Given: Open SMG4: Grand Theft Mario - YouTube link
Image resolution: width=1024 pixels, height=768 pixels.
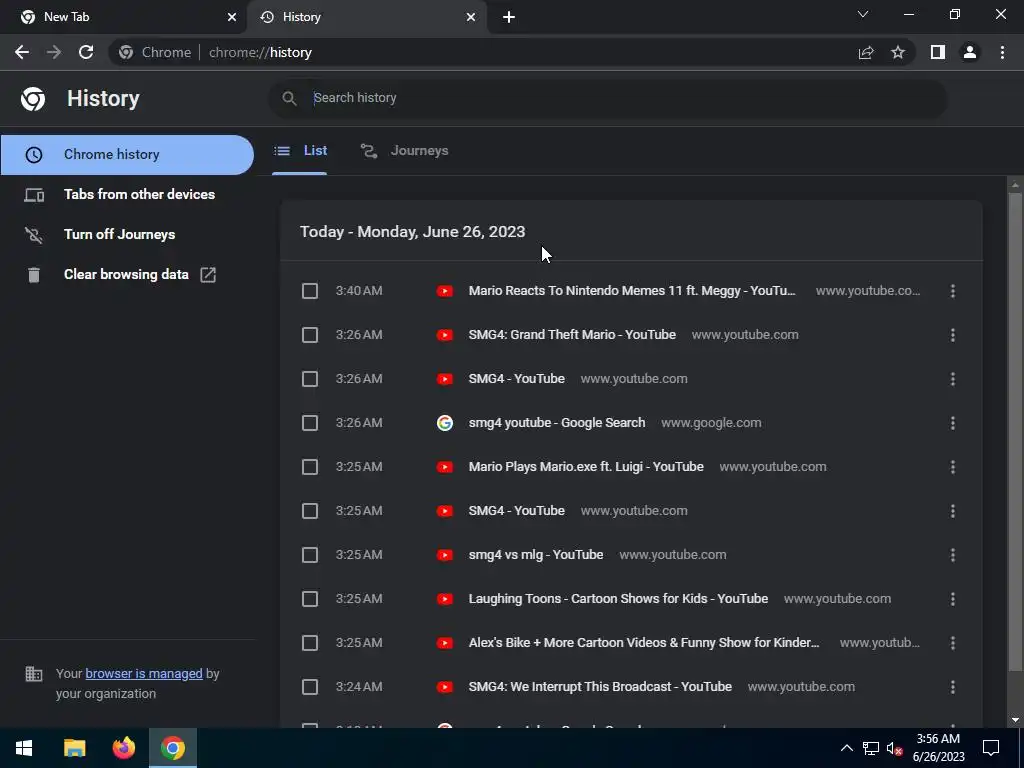Looking at the screenshot, I should [572, 334].
